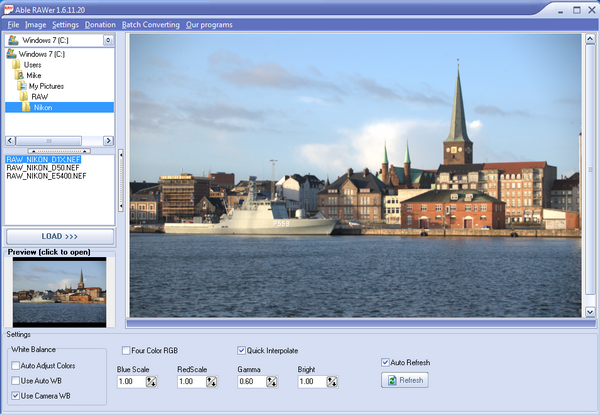The image size is (600, 415).
Task: Collapse the panel using the horizontal splitter handle
Action: click(60, 149)
